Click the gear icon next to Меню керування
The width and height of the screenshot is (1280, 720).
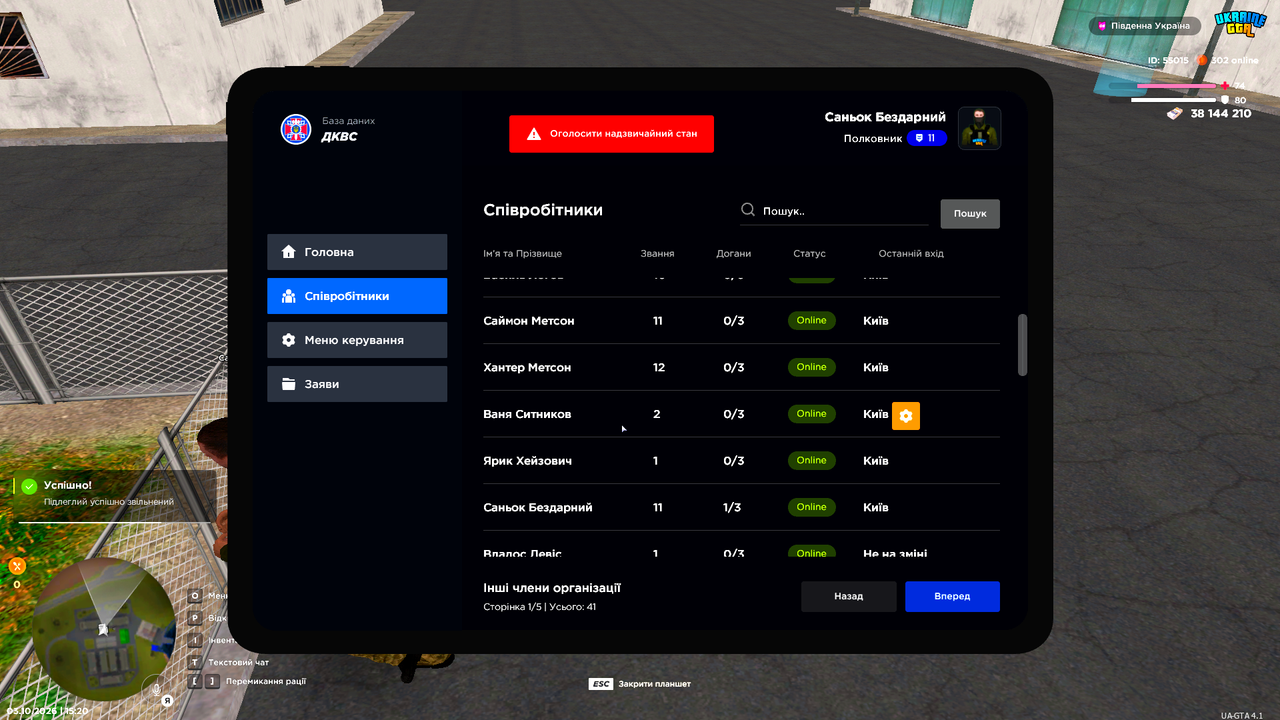click(x=288, y=340)
